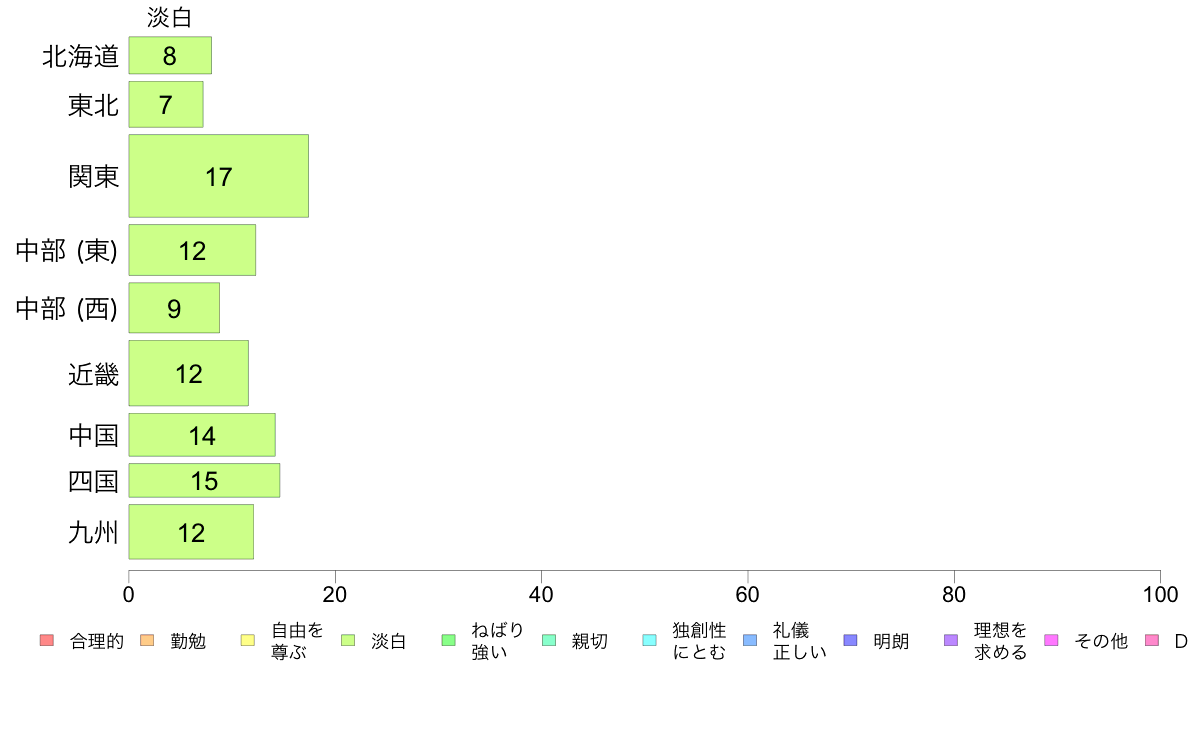The width and height of the screenshot is (1188, 736).
Task: Toggle the 淡白 legend swatch
Action: click(348, 640)
